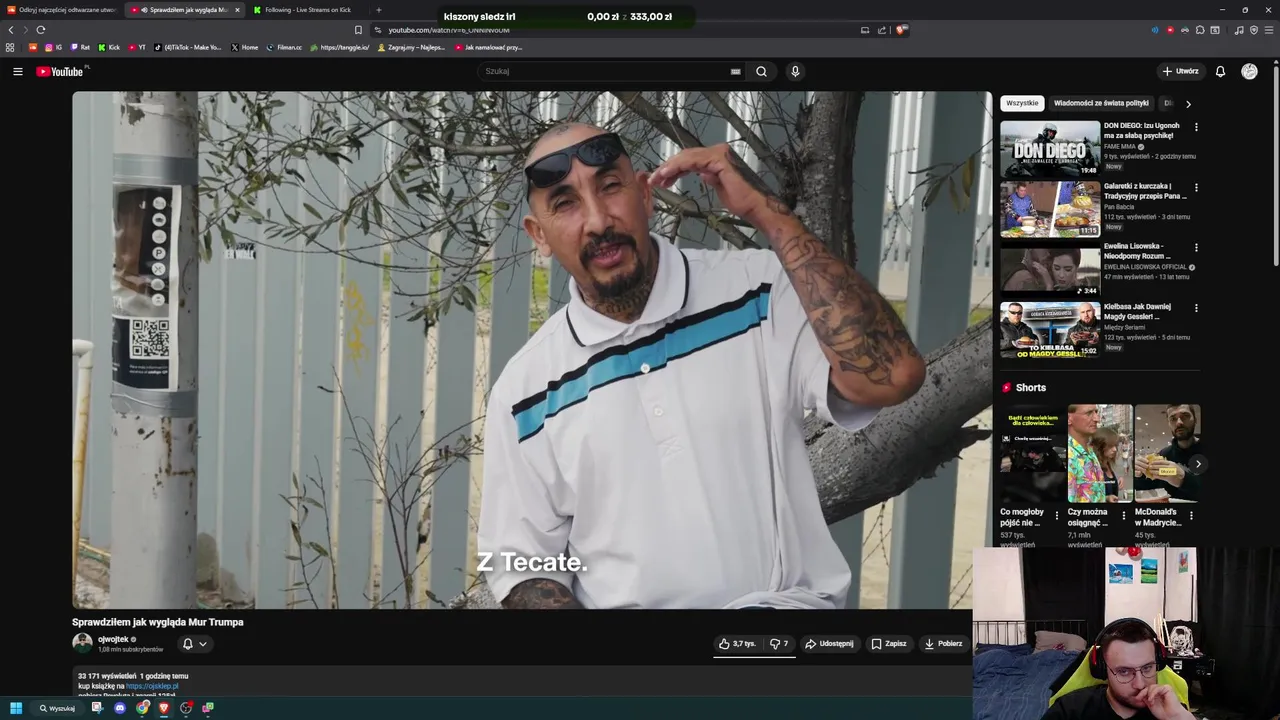
Task: Start voice search with microphone icon
Action: tap(795, 71)
